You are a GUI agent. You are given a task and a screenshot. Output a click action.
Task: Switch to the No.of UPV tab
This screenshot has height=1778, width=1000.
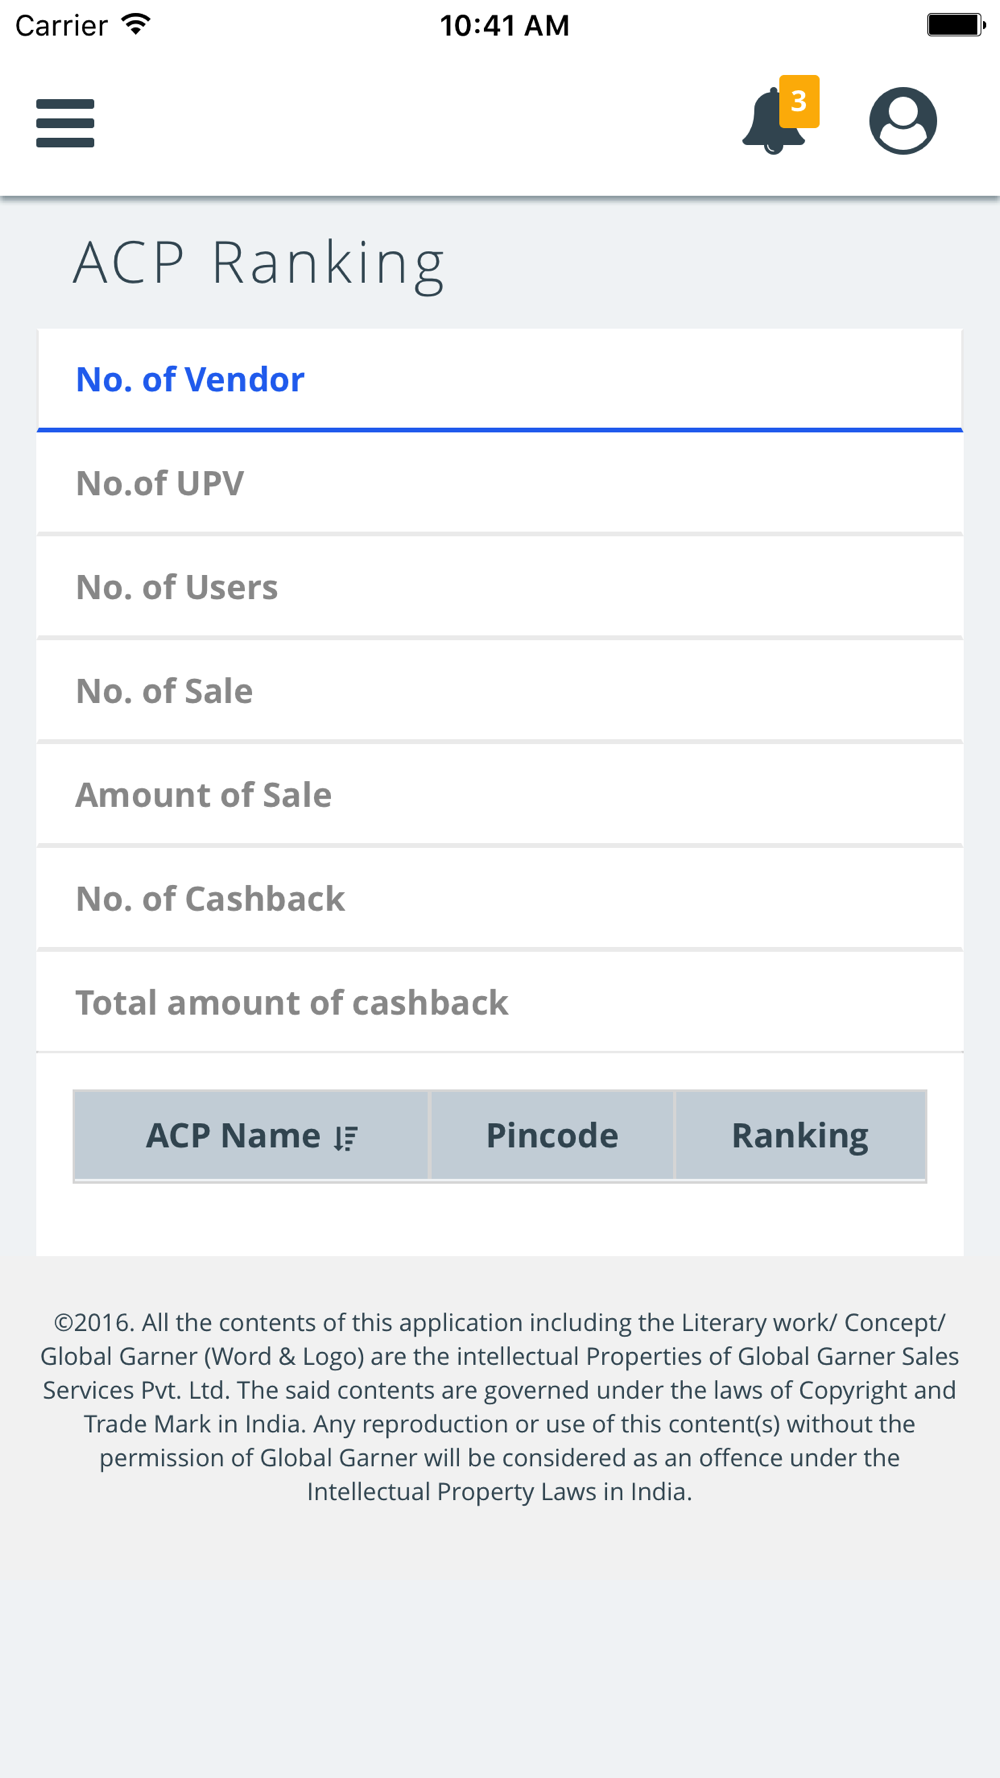(500, 484)
